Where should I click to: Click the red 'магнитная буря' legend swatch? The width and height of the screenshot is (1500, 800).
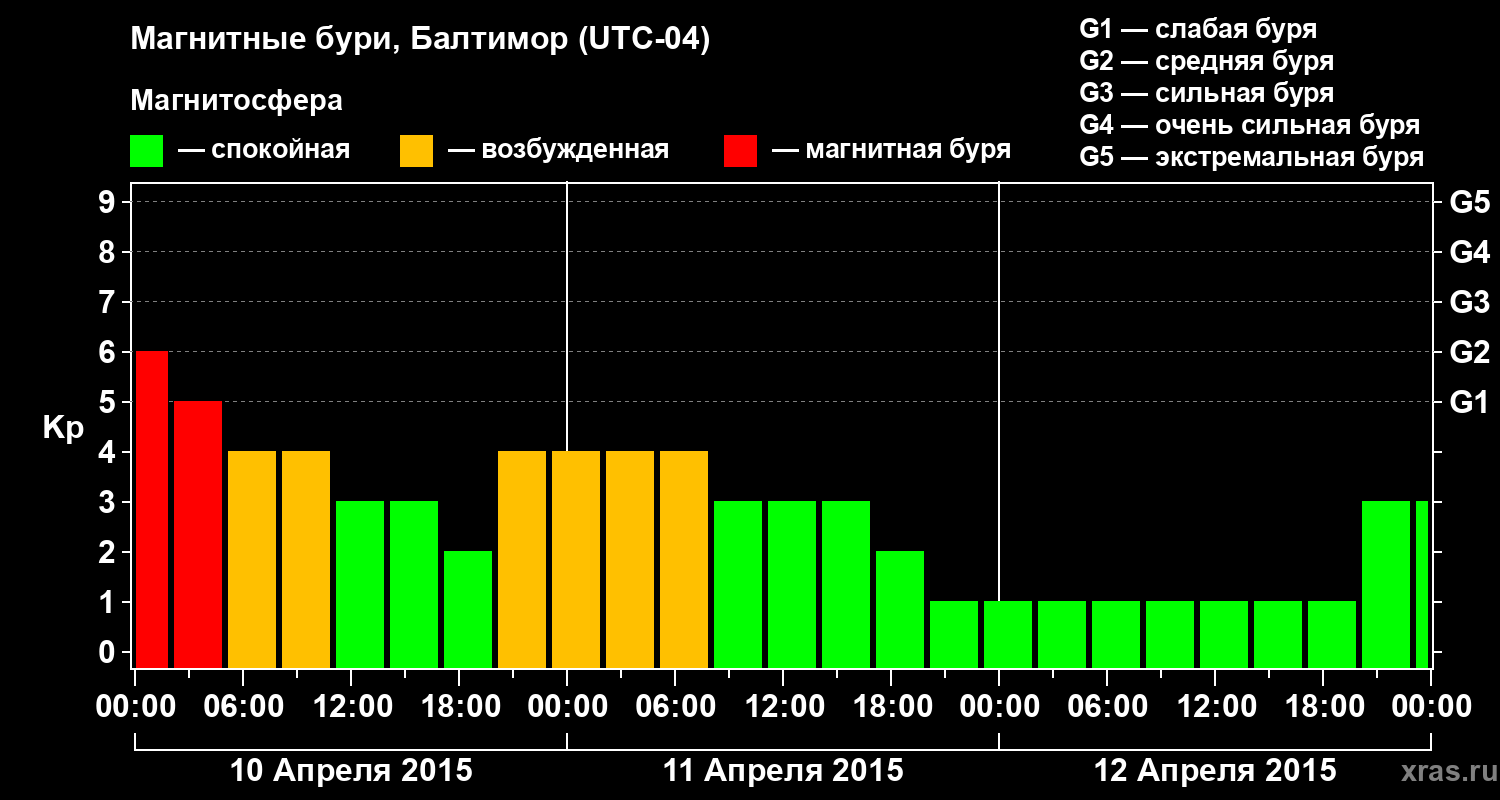coord(740,151)
